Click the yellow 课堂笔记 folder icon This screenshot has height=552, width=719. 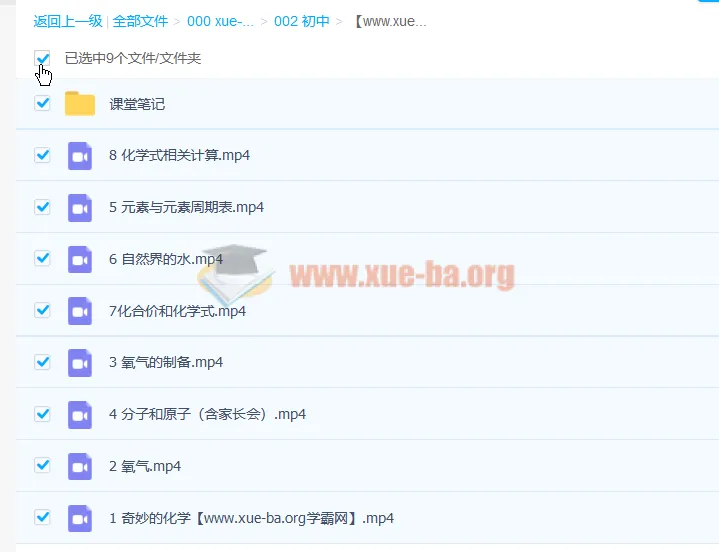(x=80, y=104)
